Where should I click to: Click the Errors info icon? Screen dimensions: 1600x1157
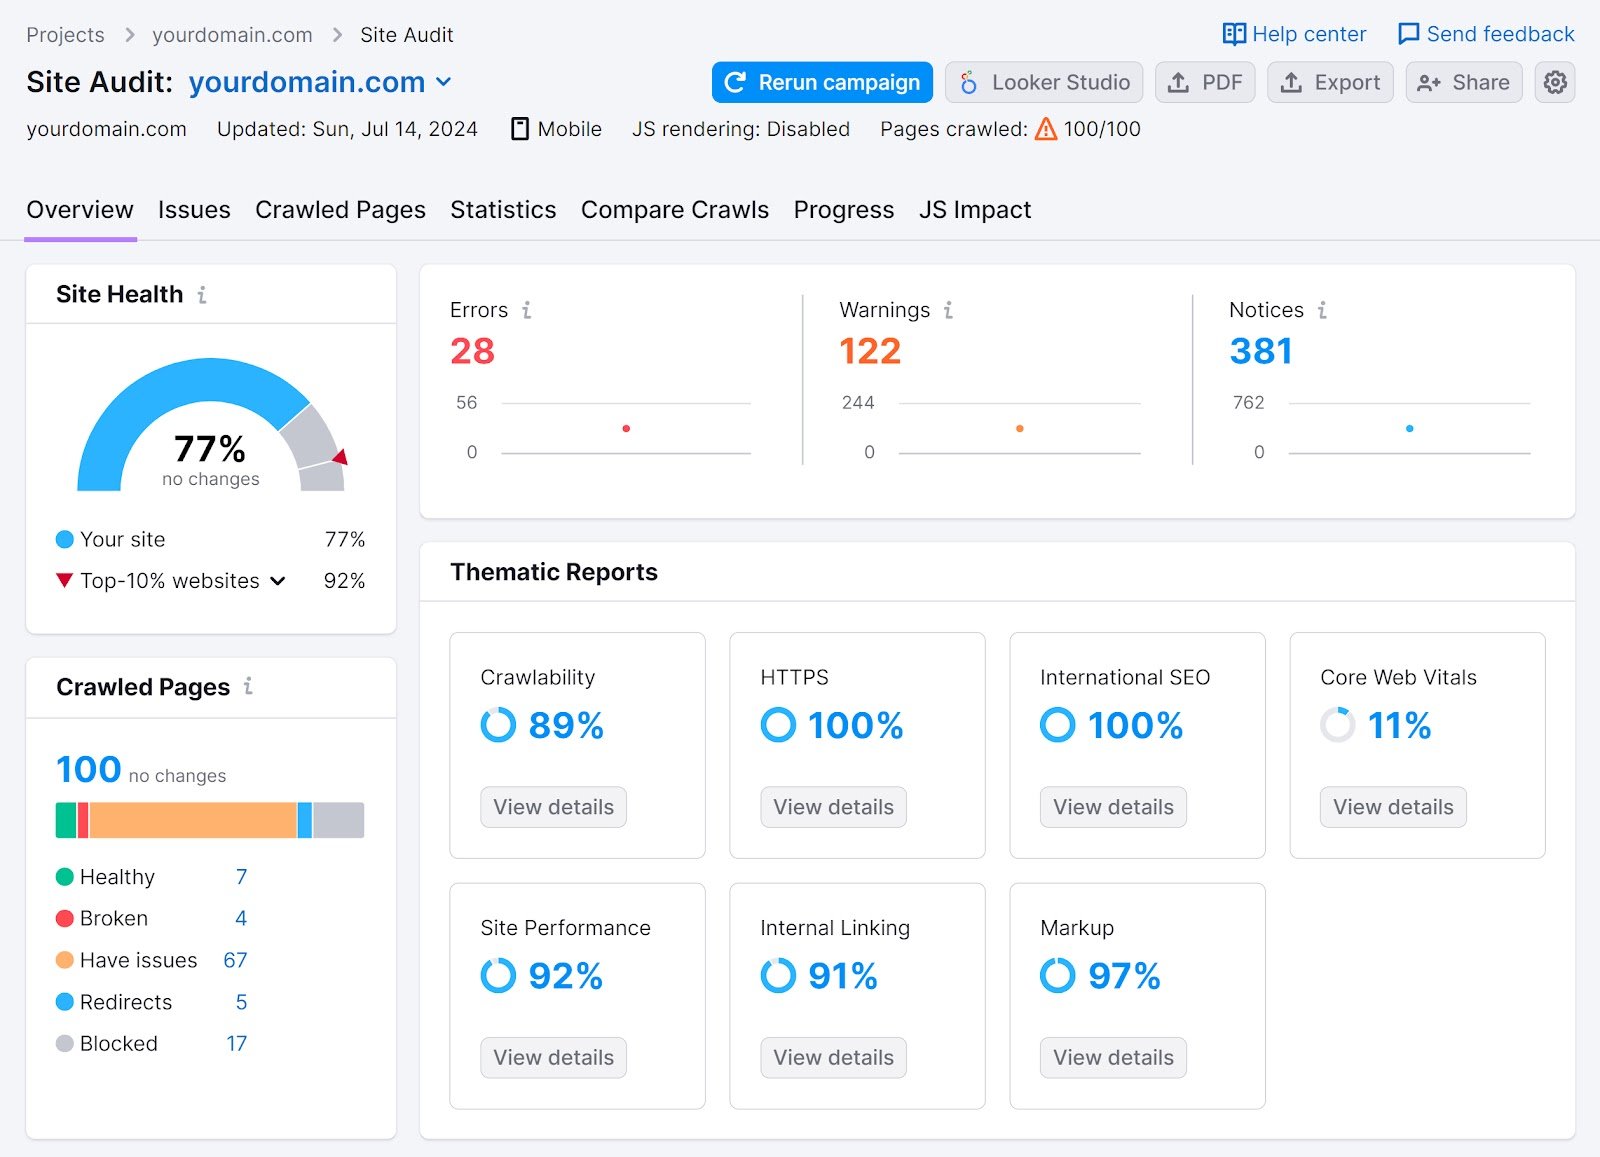(x=527, y=310)
